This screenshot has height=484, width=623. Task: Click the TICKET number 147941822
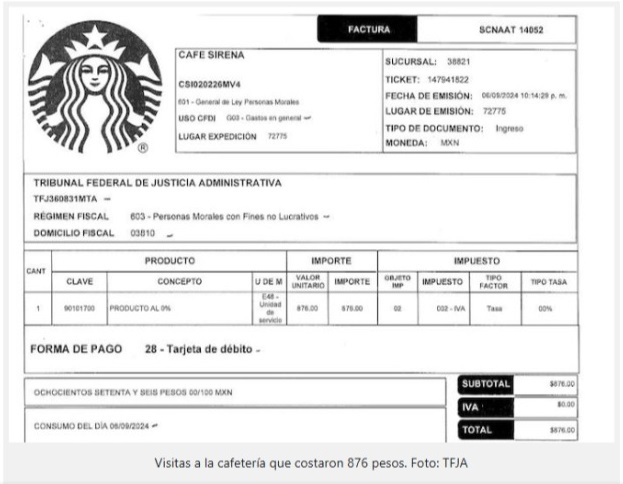coord(434,78)
